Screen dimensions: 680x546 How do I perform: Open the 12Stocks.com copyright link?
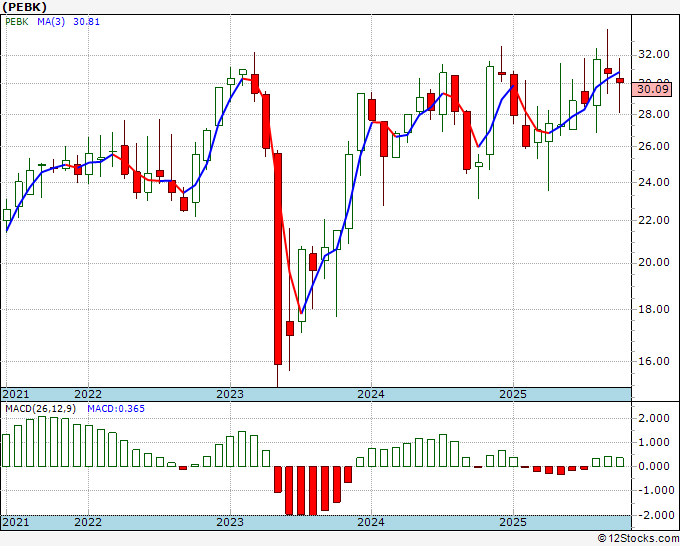(x=638, y=539)
